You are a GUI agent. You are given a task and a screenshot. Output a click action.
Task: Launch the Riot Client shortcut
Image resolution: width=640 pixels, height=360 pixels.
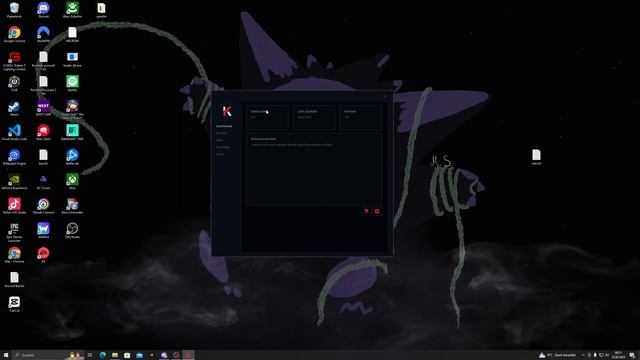43,132
